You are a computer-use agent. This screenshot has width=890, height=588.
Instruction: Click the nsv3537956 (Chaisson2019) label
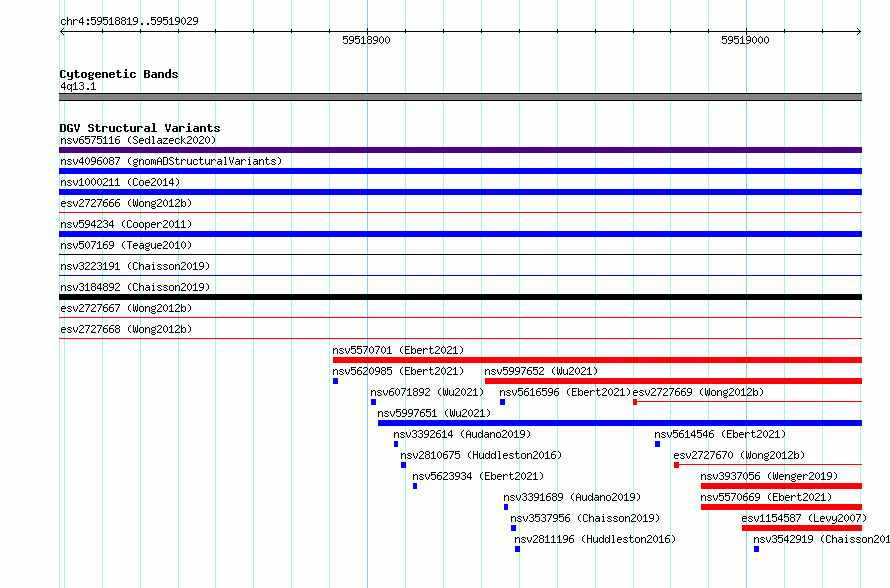585,518
